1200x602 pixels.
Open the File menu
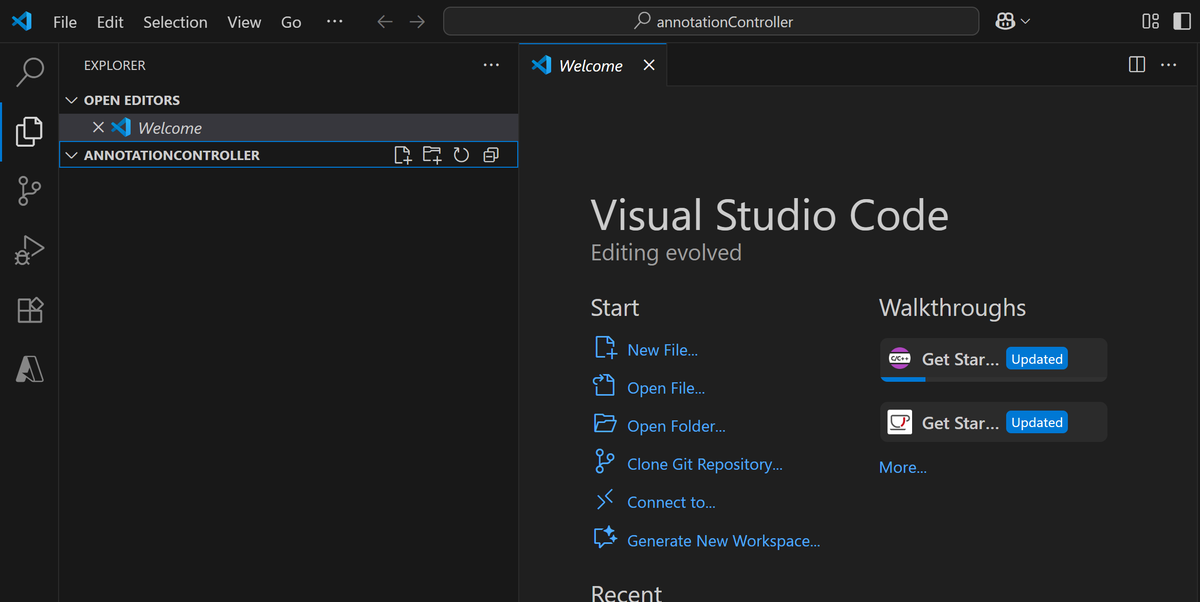(x=65, y=22)
